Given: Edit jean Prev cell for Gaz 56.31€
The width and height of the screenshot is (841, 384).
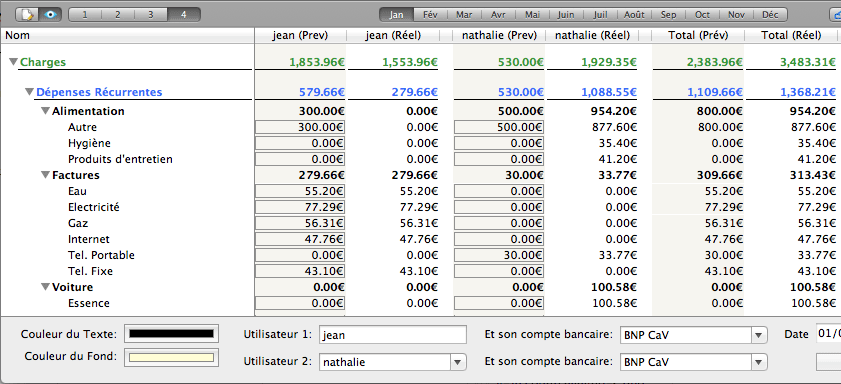Looking at the screenshot, I should [x=300, y=223].
